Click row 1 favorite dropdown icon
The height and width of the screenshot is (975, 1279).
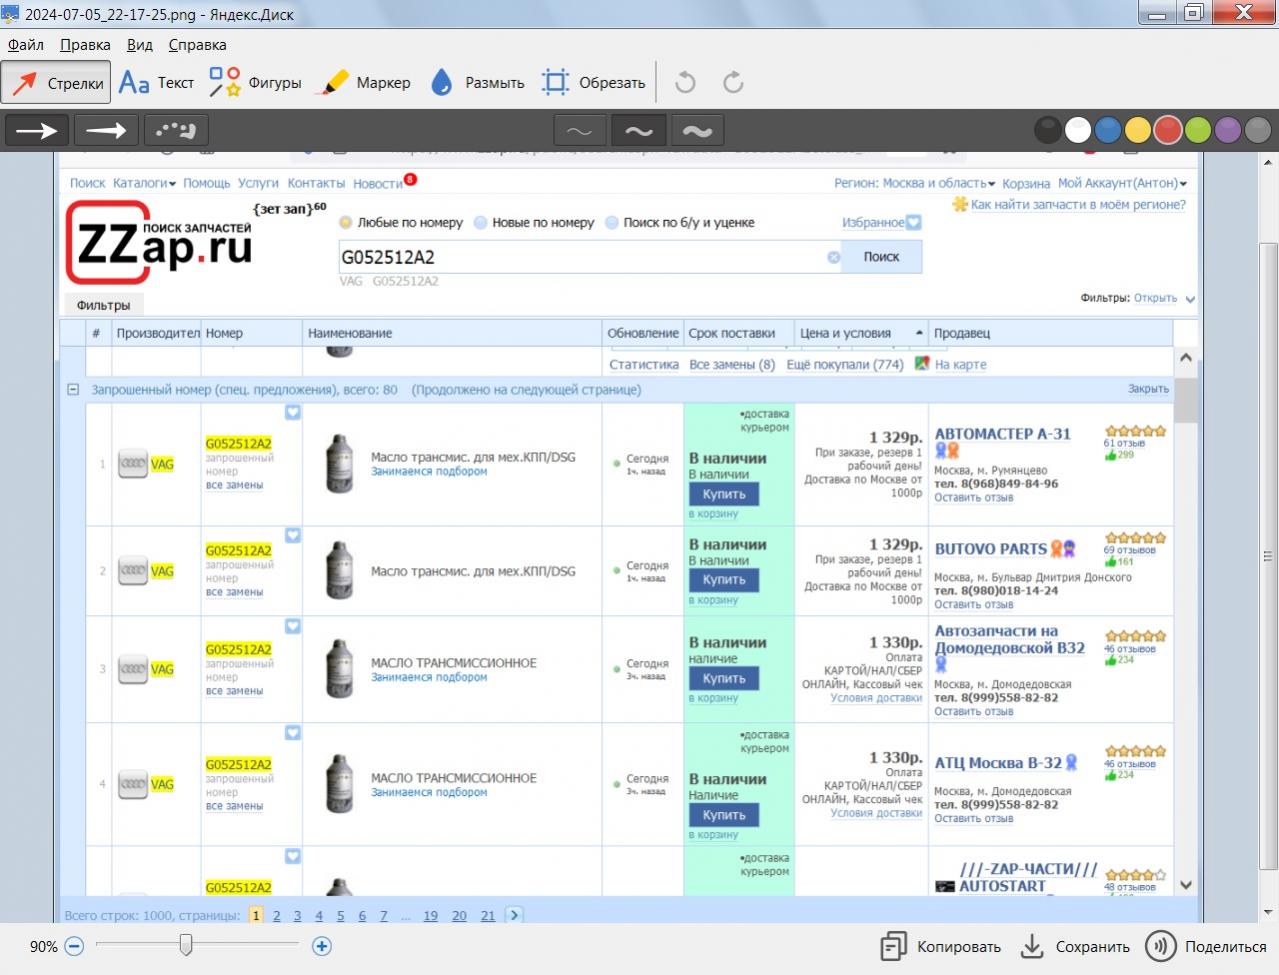(x=293, y=412)
